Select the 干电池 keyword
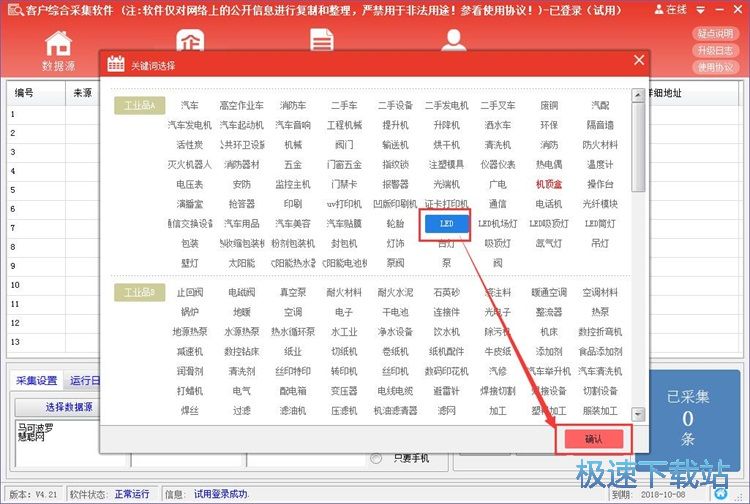 395,312
